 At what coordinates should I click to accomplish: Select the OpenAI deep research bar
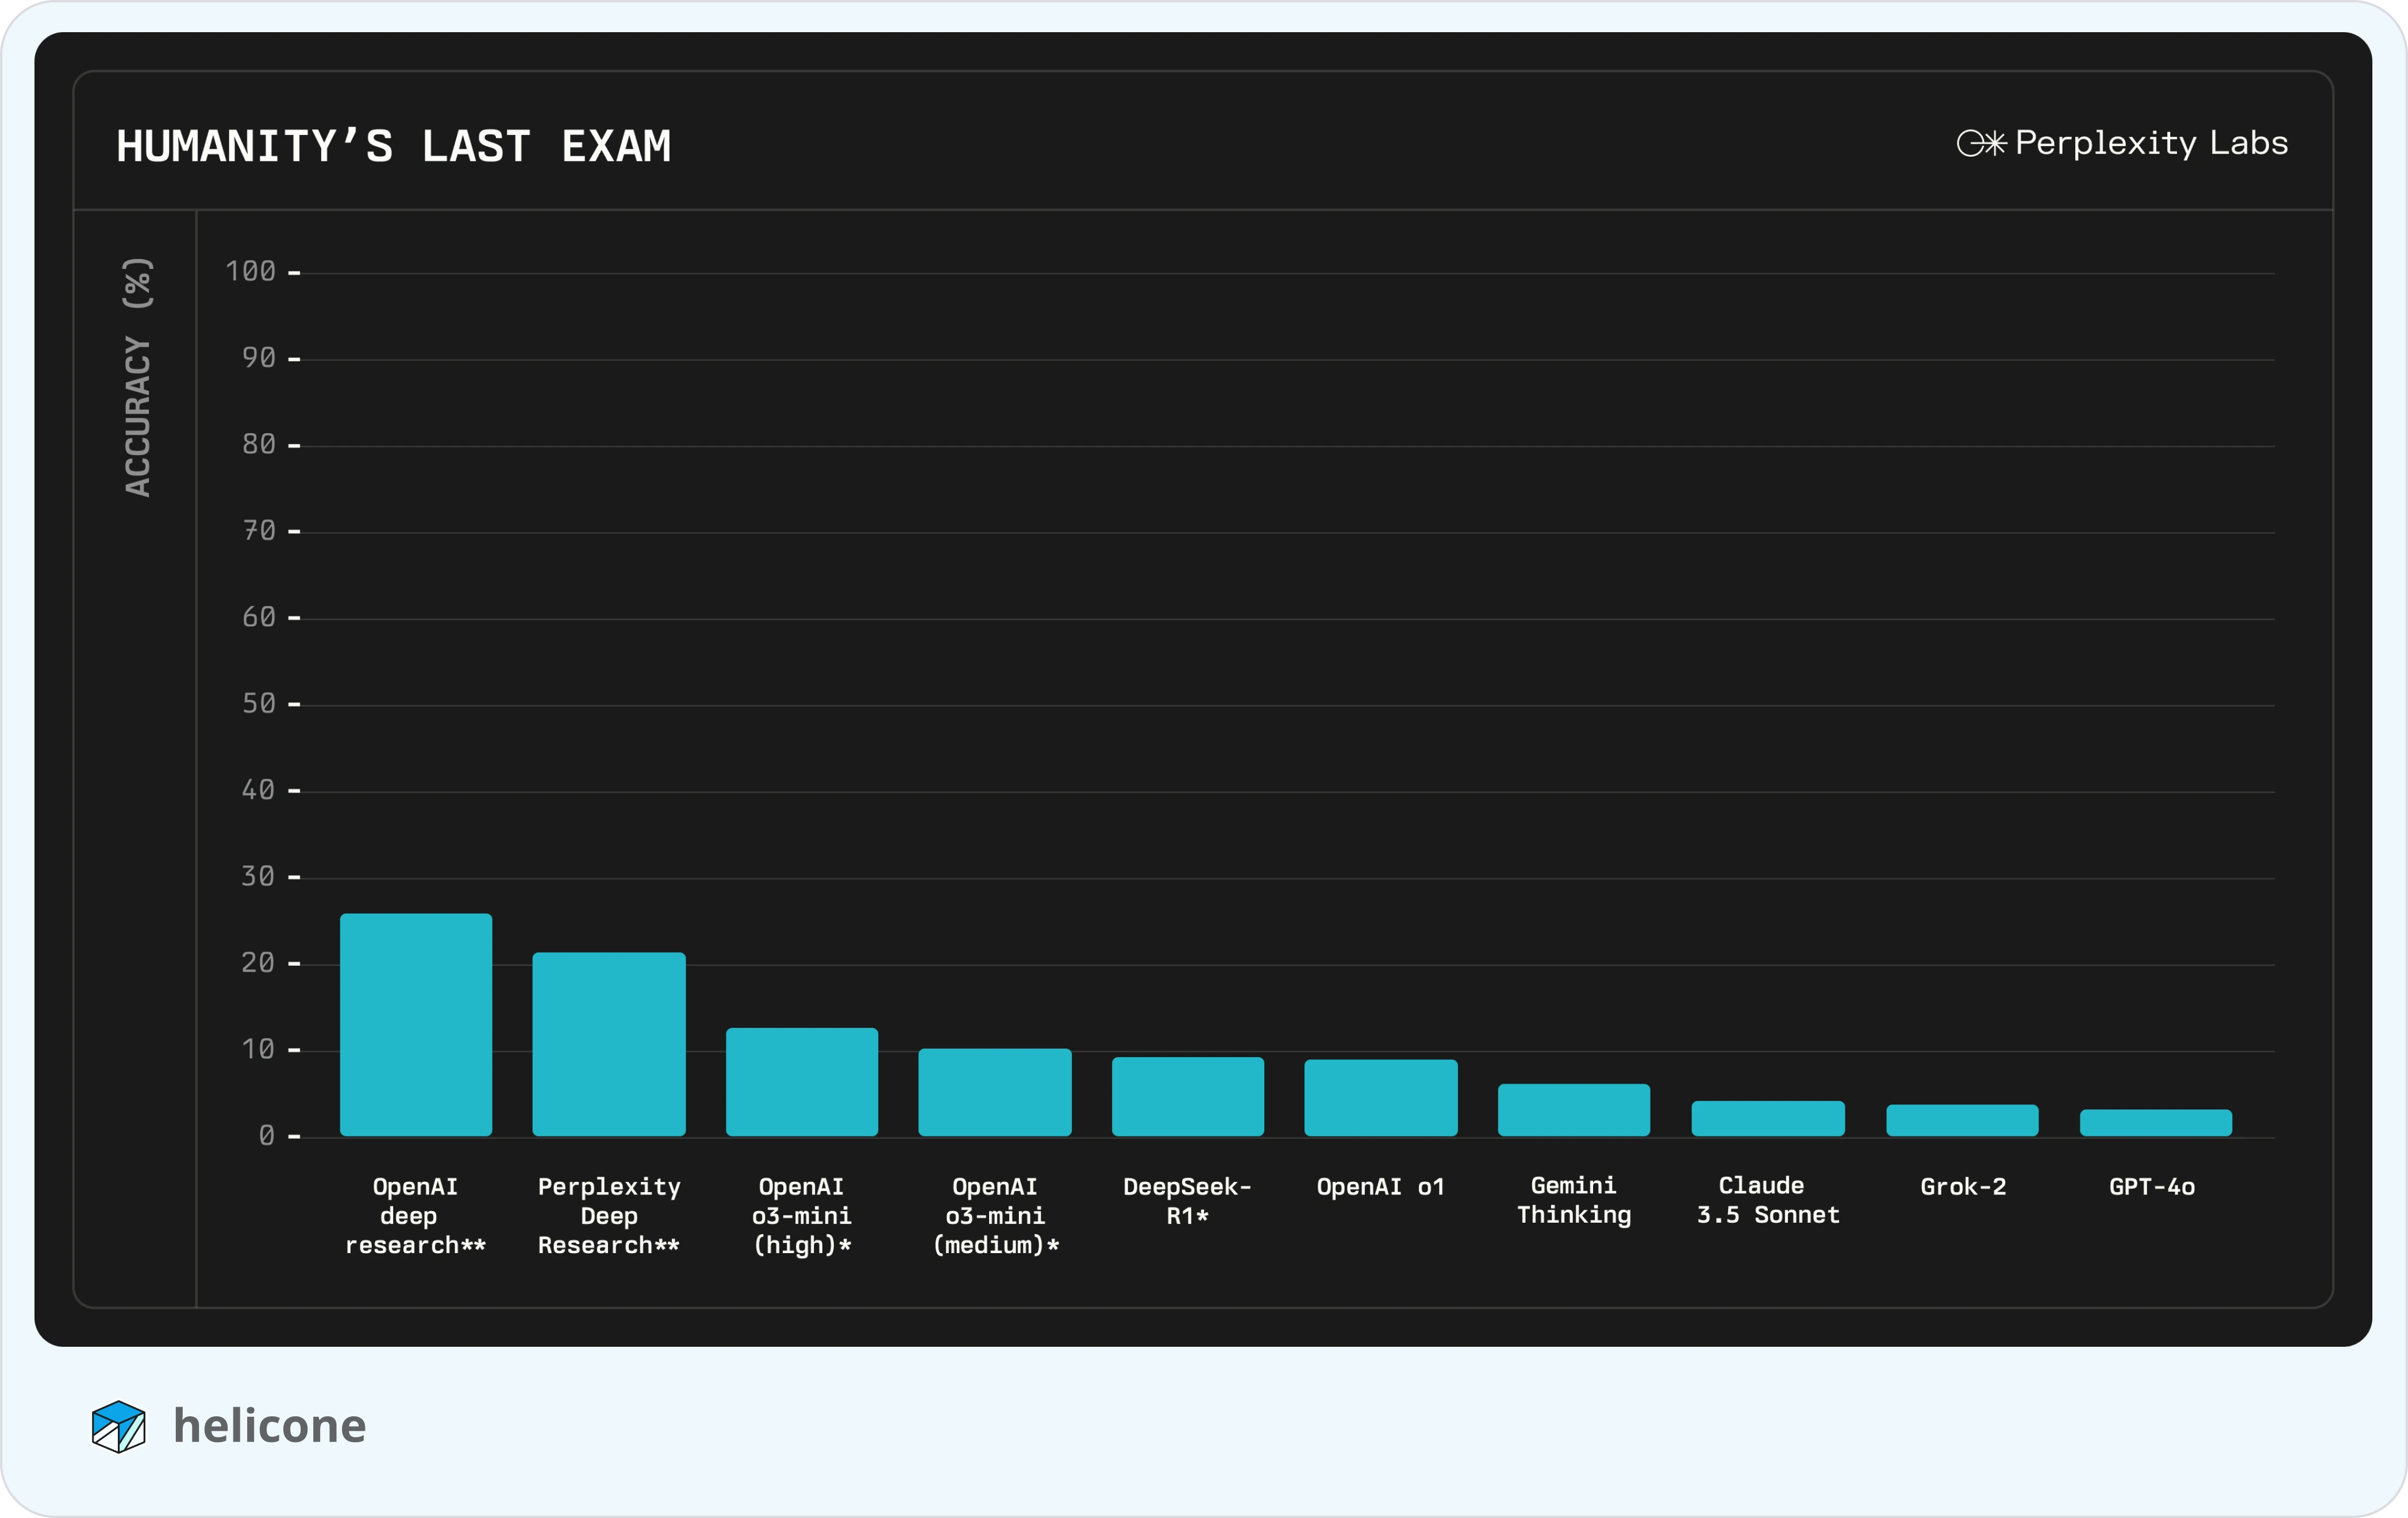[416, 1024]
